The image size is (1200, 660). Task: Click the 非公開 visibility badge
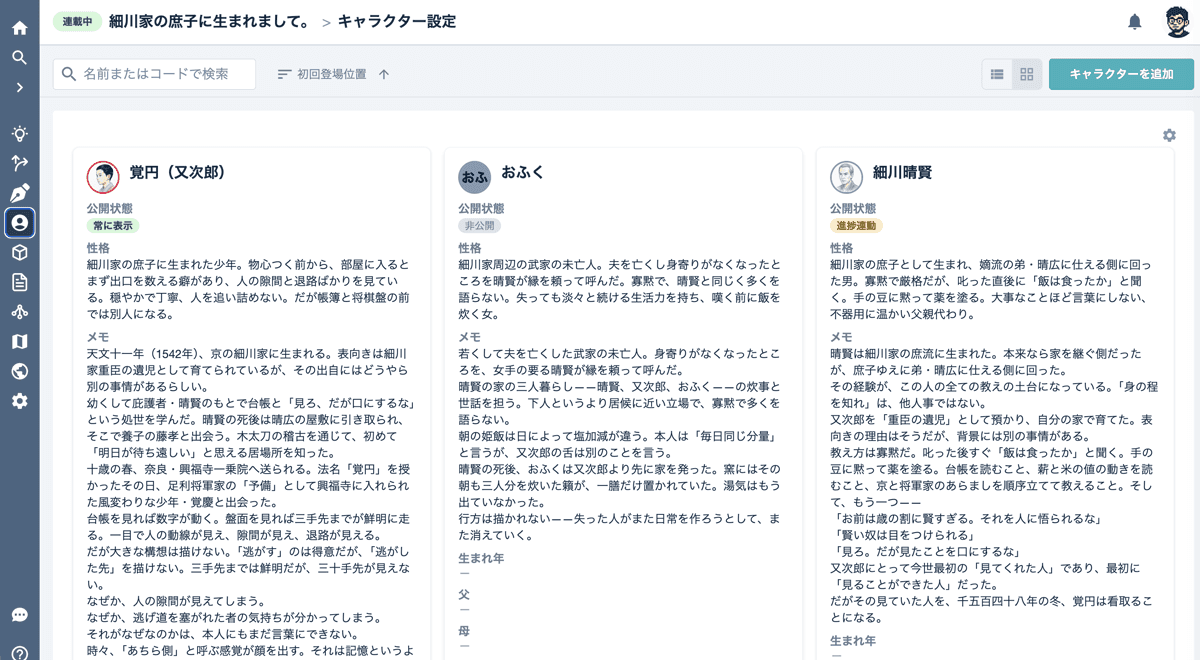(x=479, y=226)
